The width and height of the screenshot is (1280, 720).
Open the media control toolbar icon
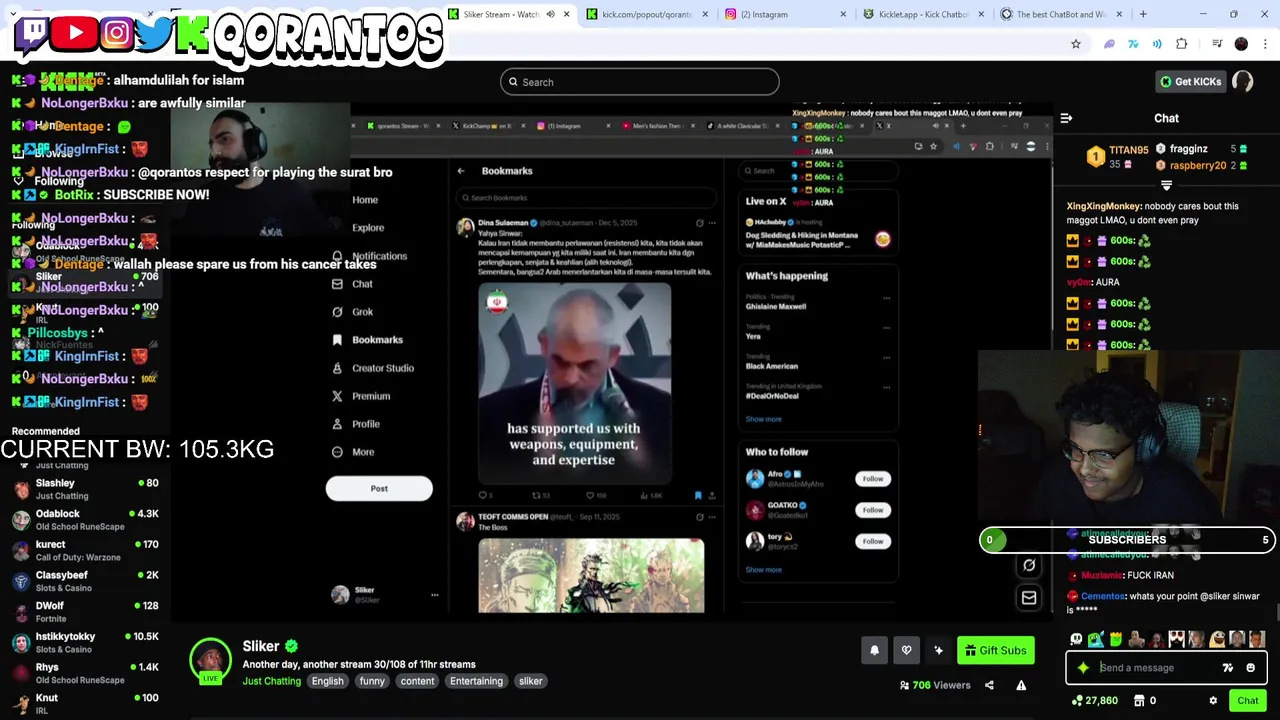point(1217,44)
